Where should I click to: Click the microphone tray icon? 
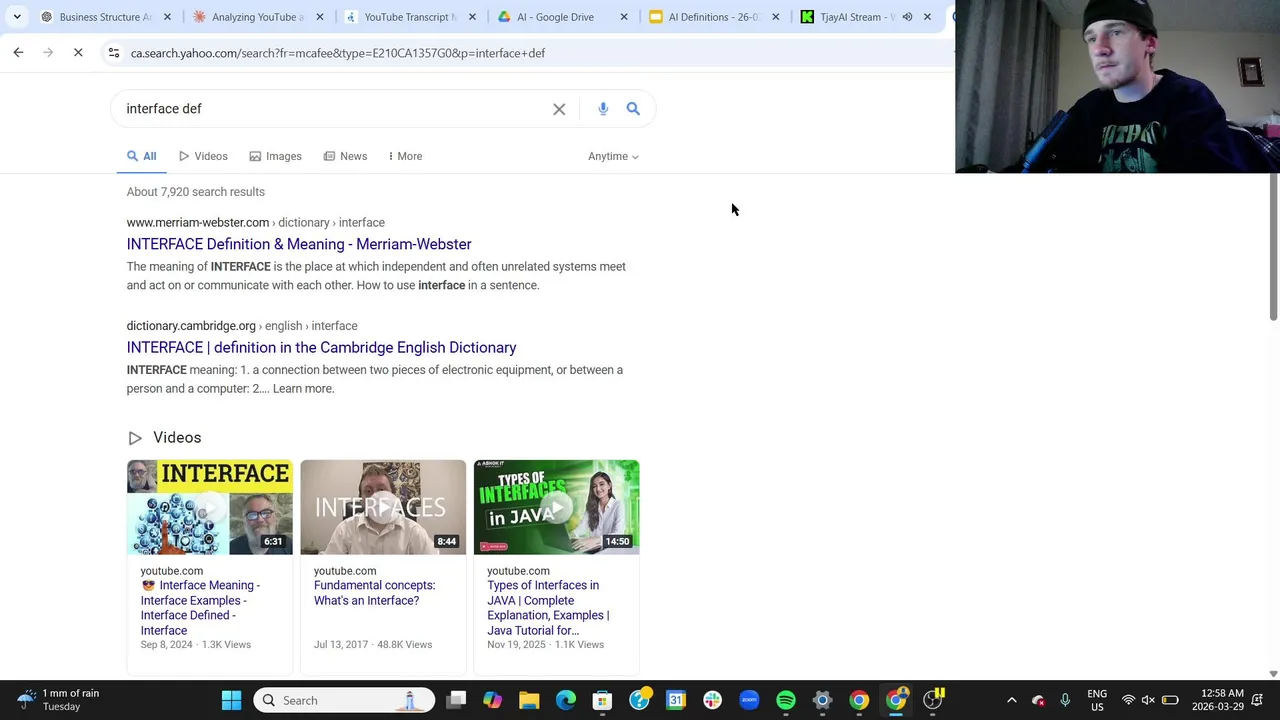1065,700
